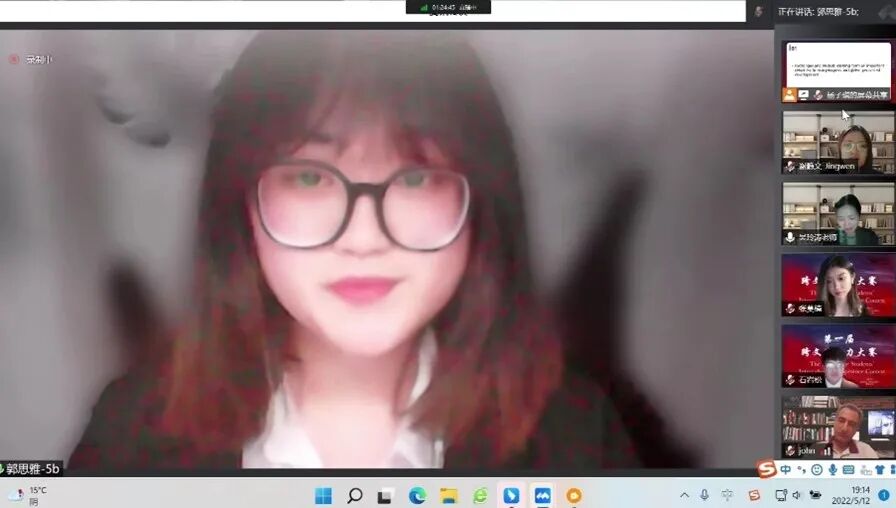Open the green Internet Explorer-style browser icon
The height and width of the screenshot is (508, 896).
pos(480,495)
